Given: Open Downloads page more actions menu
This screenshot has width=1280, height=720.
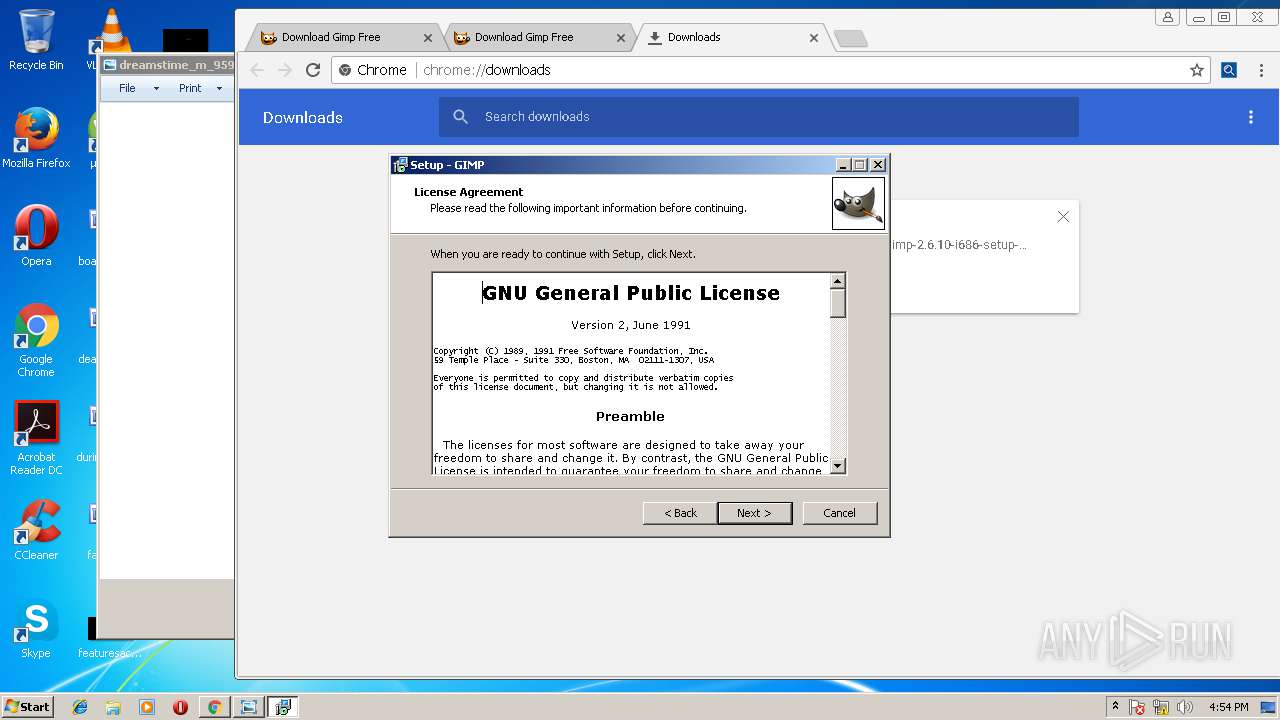Looking at the screenshot, I should [x=1250, y=117].
